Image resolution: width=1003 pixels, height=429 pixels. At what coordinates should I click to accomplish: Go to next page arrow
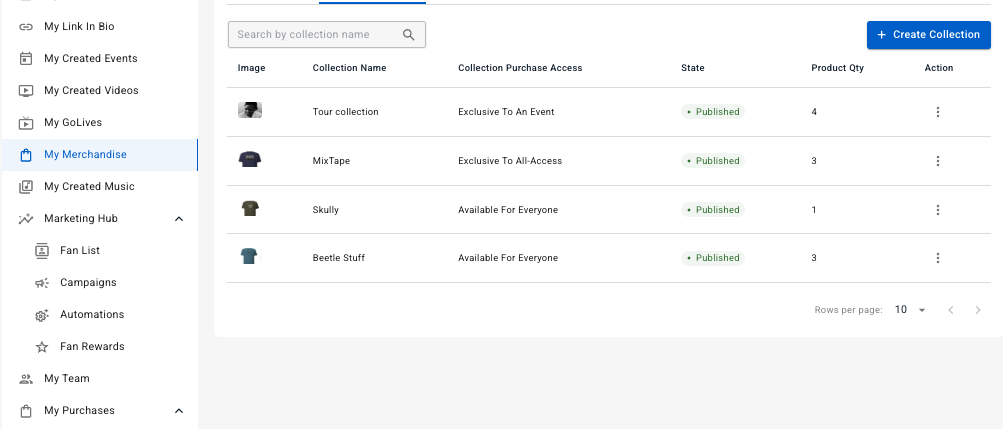(978, 310)
